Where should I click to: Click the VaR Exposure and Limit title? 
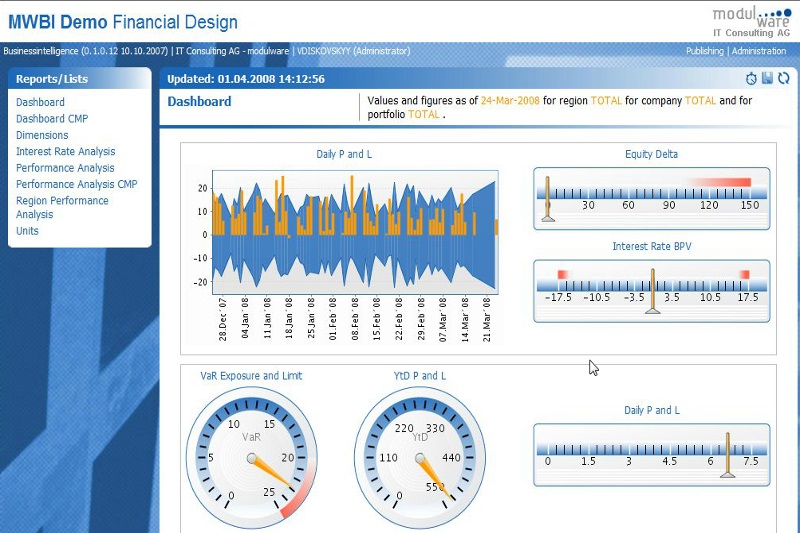click(251, 376)
